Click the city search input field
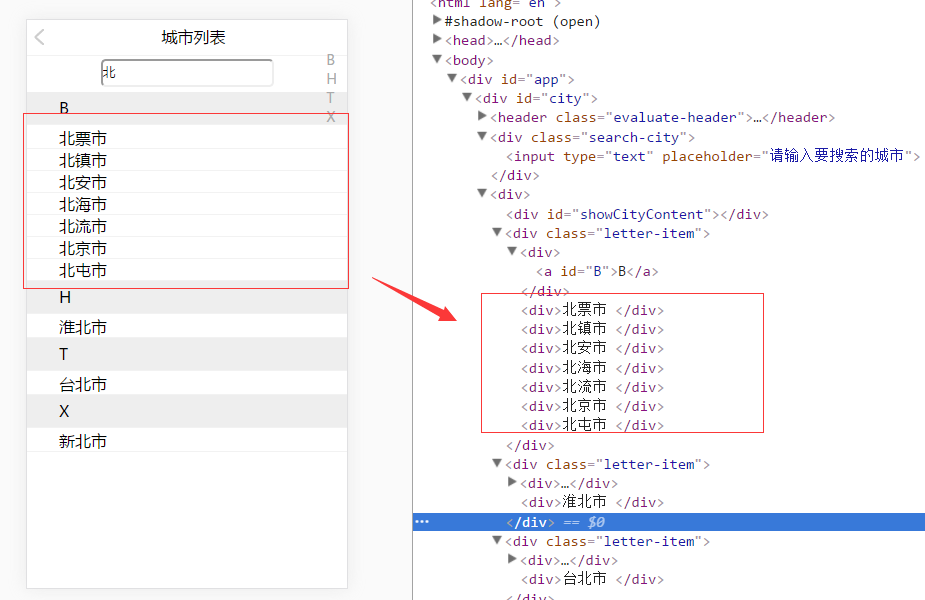Image resolution: width=925 pixels, height=600 pixels. pyautogui.click(x=187, y=73)
